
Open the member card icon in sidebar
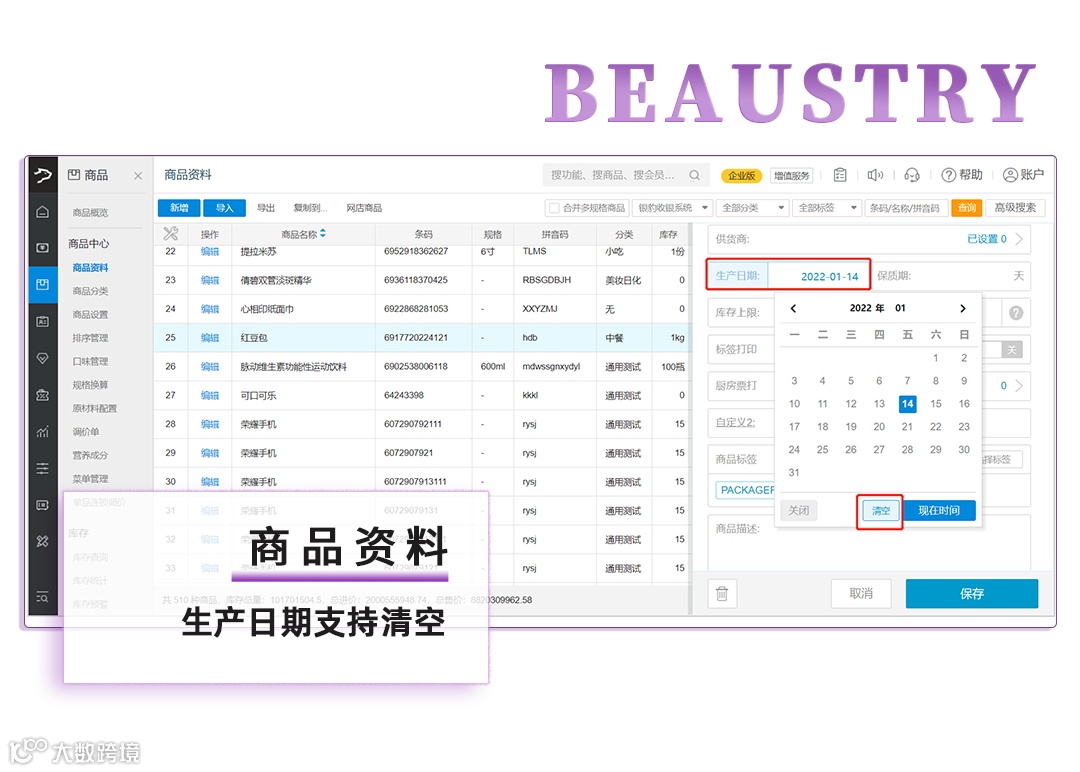tap(43, 322)
